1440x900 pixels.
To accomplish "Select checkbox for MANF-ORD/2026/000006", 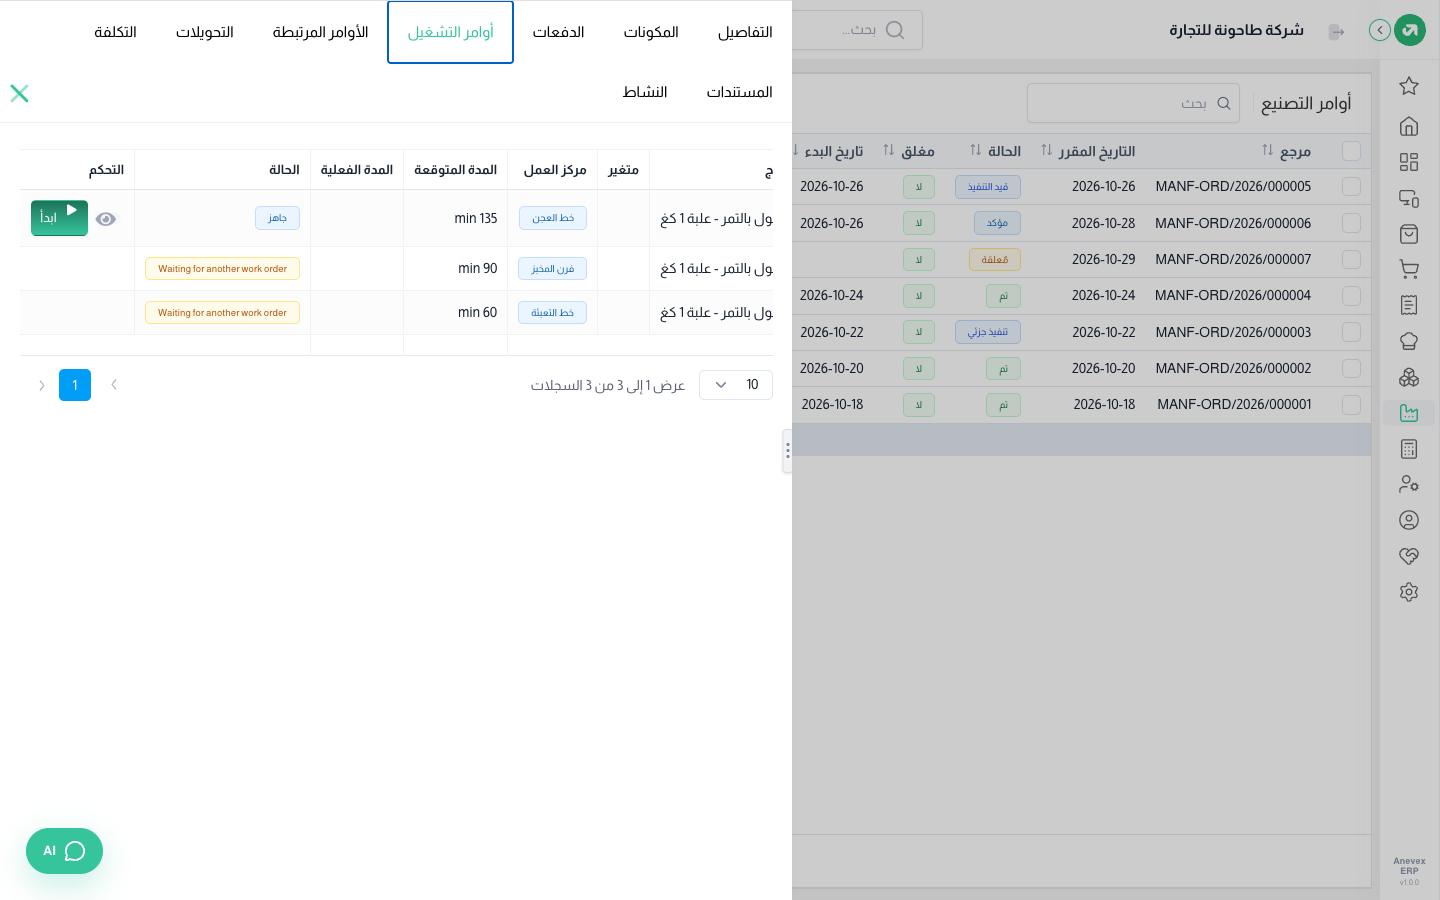I will tap(1351, 223).
